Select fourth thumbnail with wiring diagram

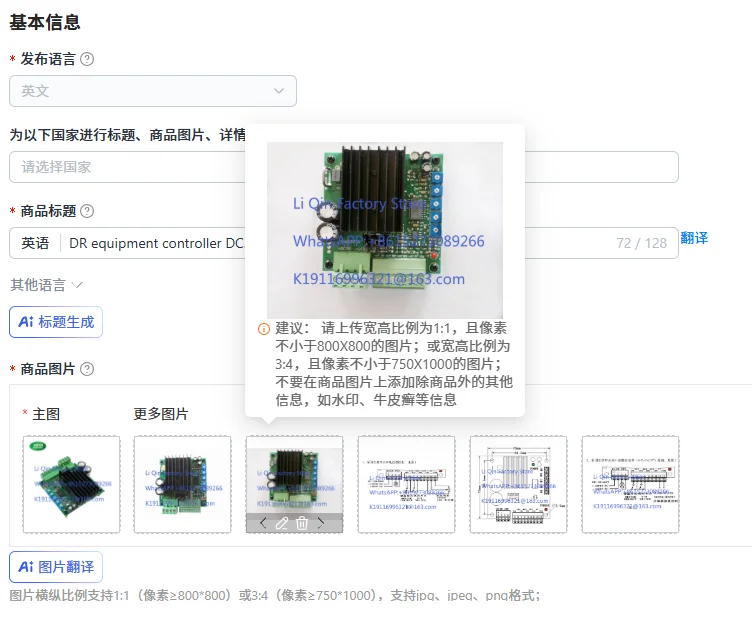406,485
